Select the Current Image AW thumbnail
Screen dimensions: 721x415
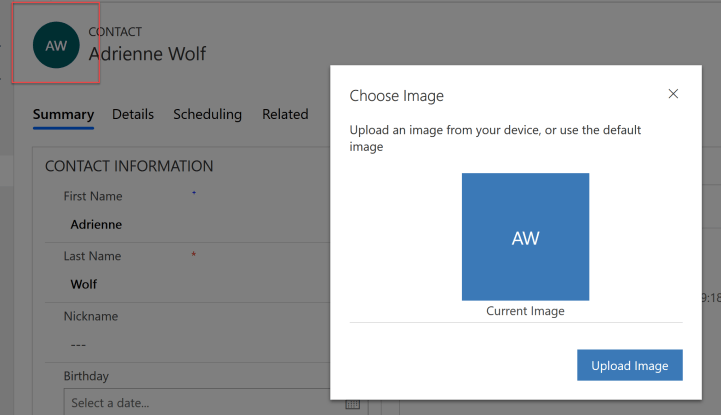525,237
